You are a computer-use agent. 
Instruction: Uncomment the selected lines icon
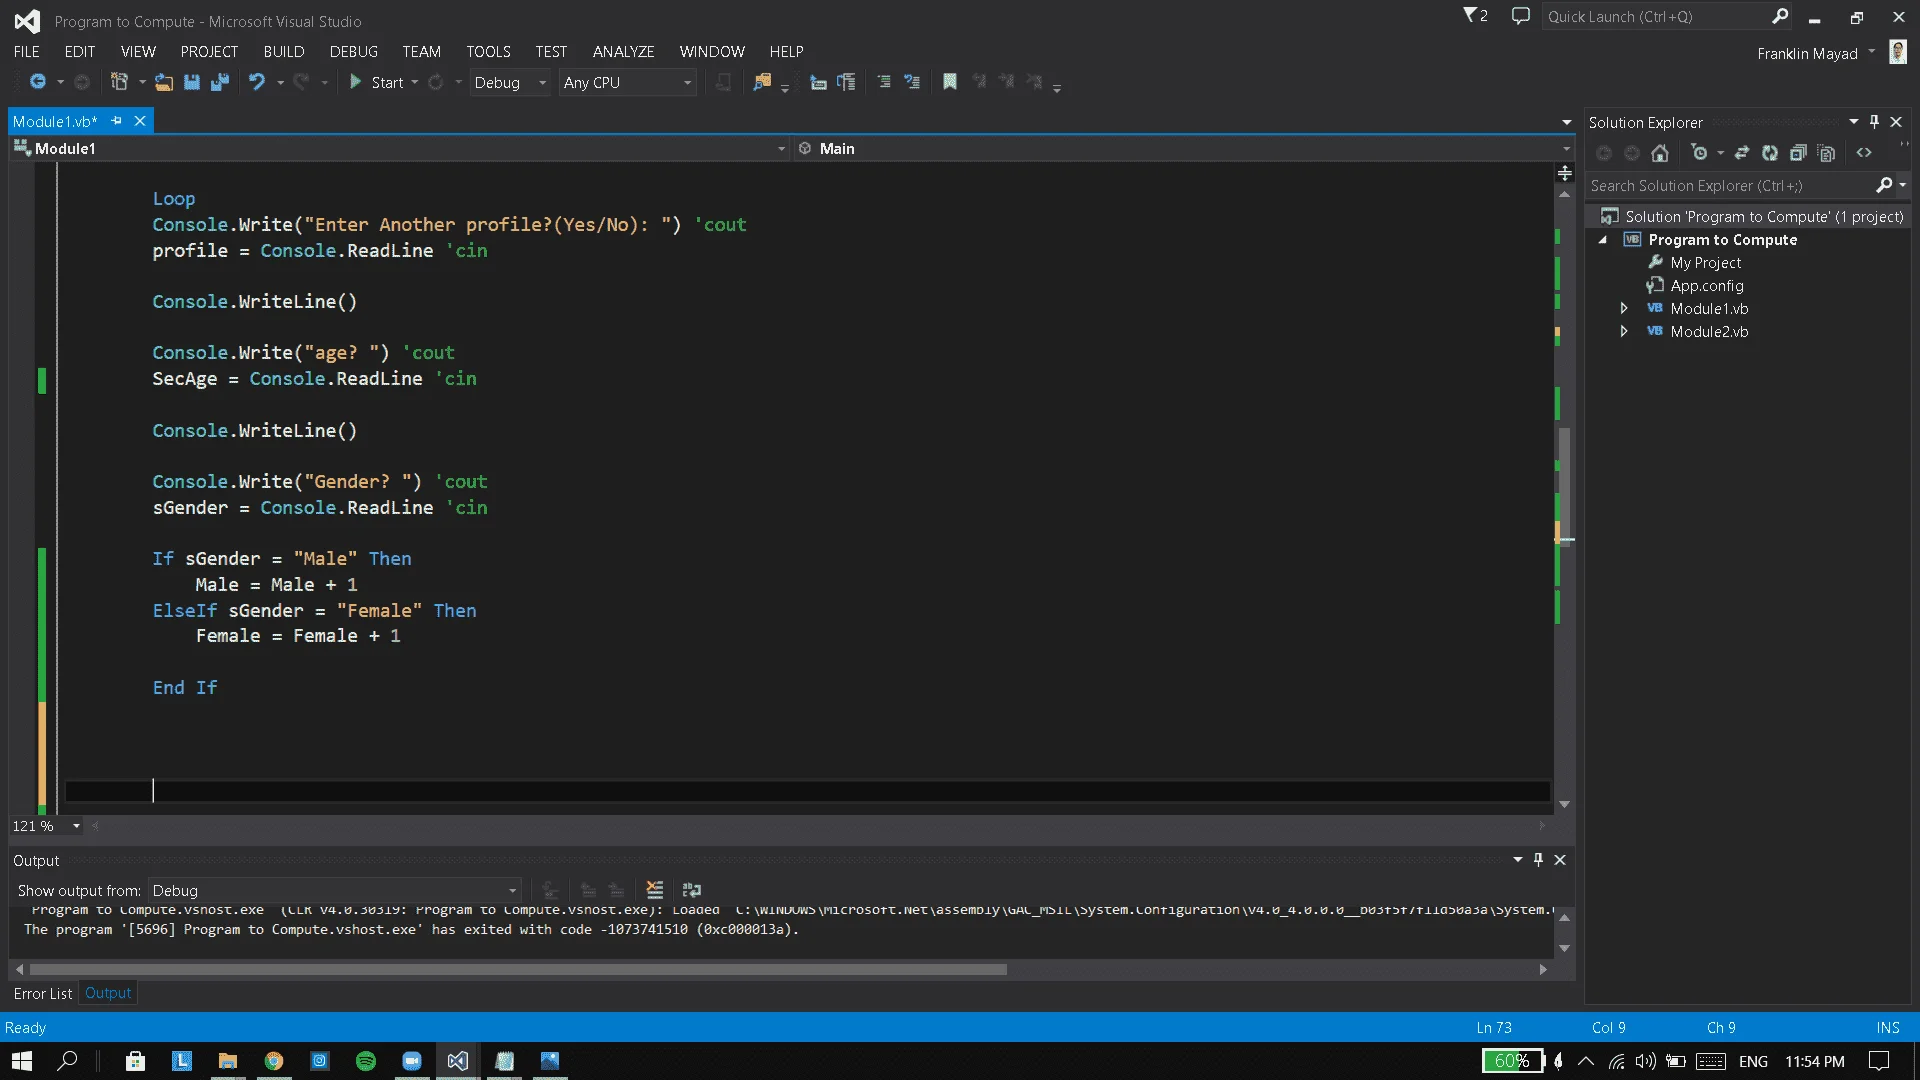(912, 82)
